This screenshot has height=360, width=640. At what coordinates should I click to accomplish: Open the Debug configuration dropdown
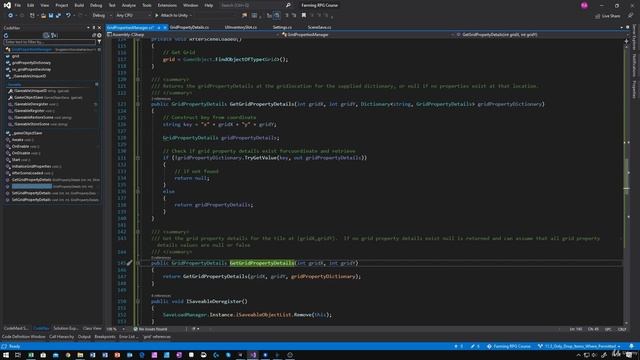(x=101, y=16)
